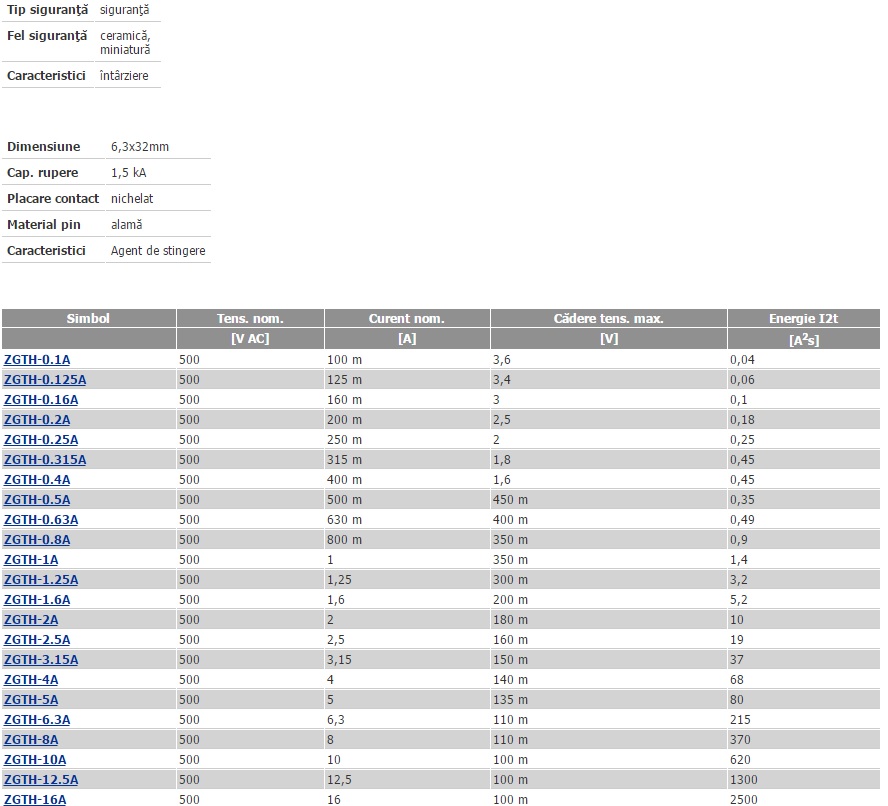This screenshot has height=806, width=888.
Task: Open the ZGTH-6.3A product link
Action: click(37, 720)
